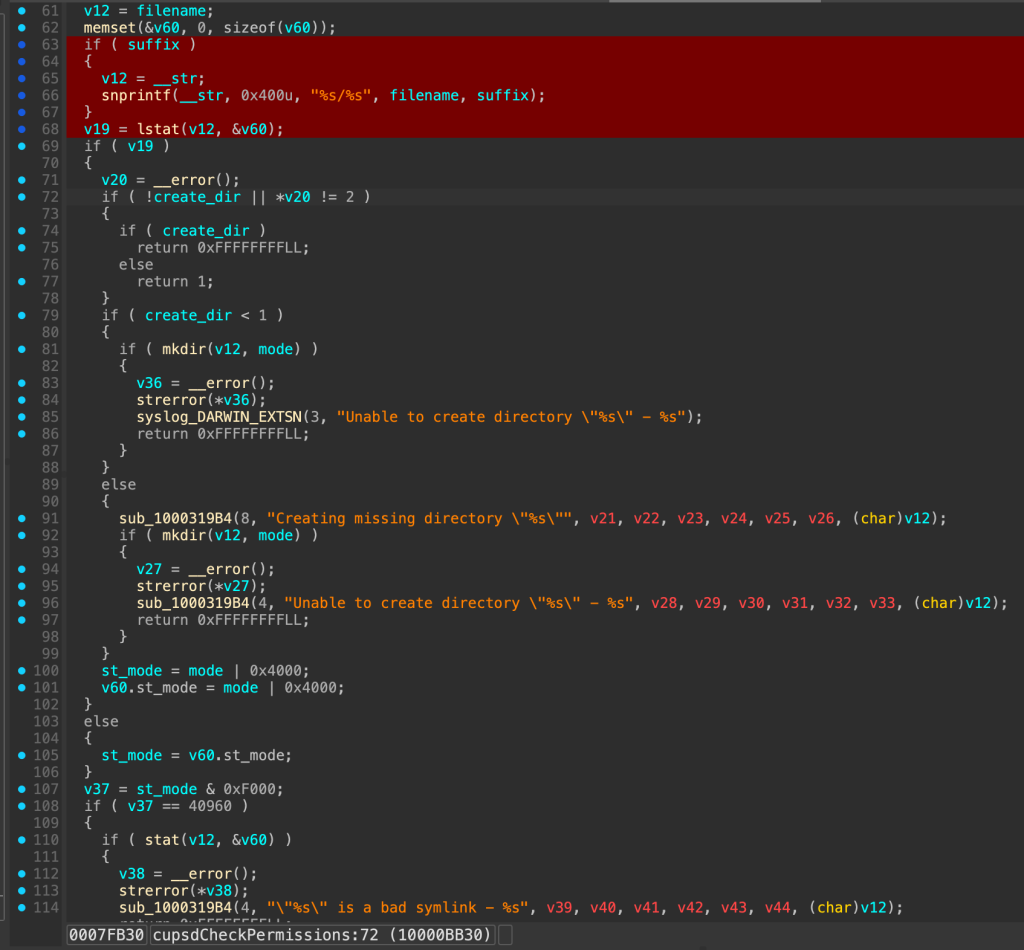The width and height of the screenshot is (1024, 950).
Task: Select v38 variable on line 112
Action: click(x=131, y=874)
